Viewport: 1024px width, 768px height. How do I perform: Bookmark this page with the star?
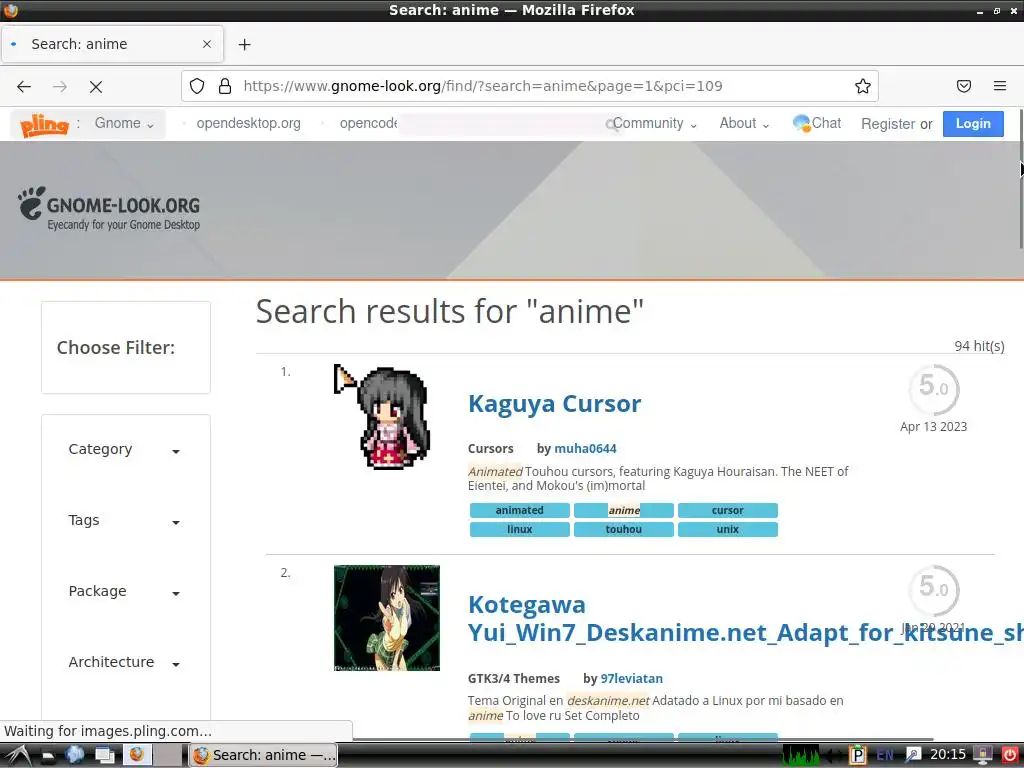(x=863, y=86)
